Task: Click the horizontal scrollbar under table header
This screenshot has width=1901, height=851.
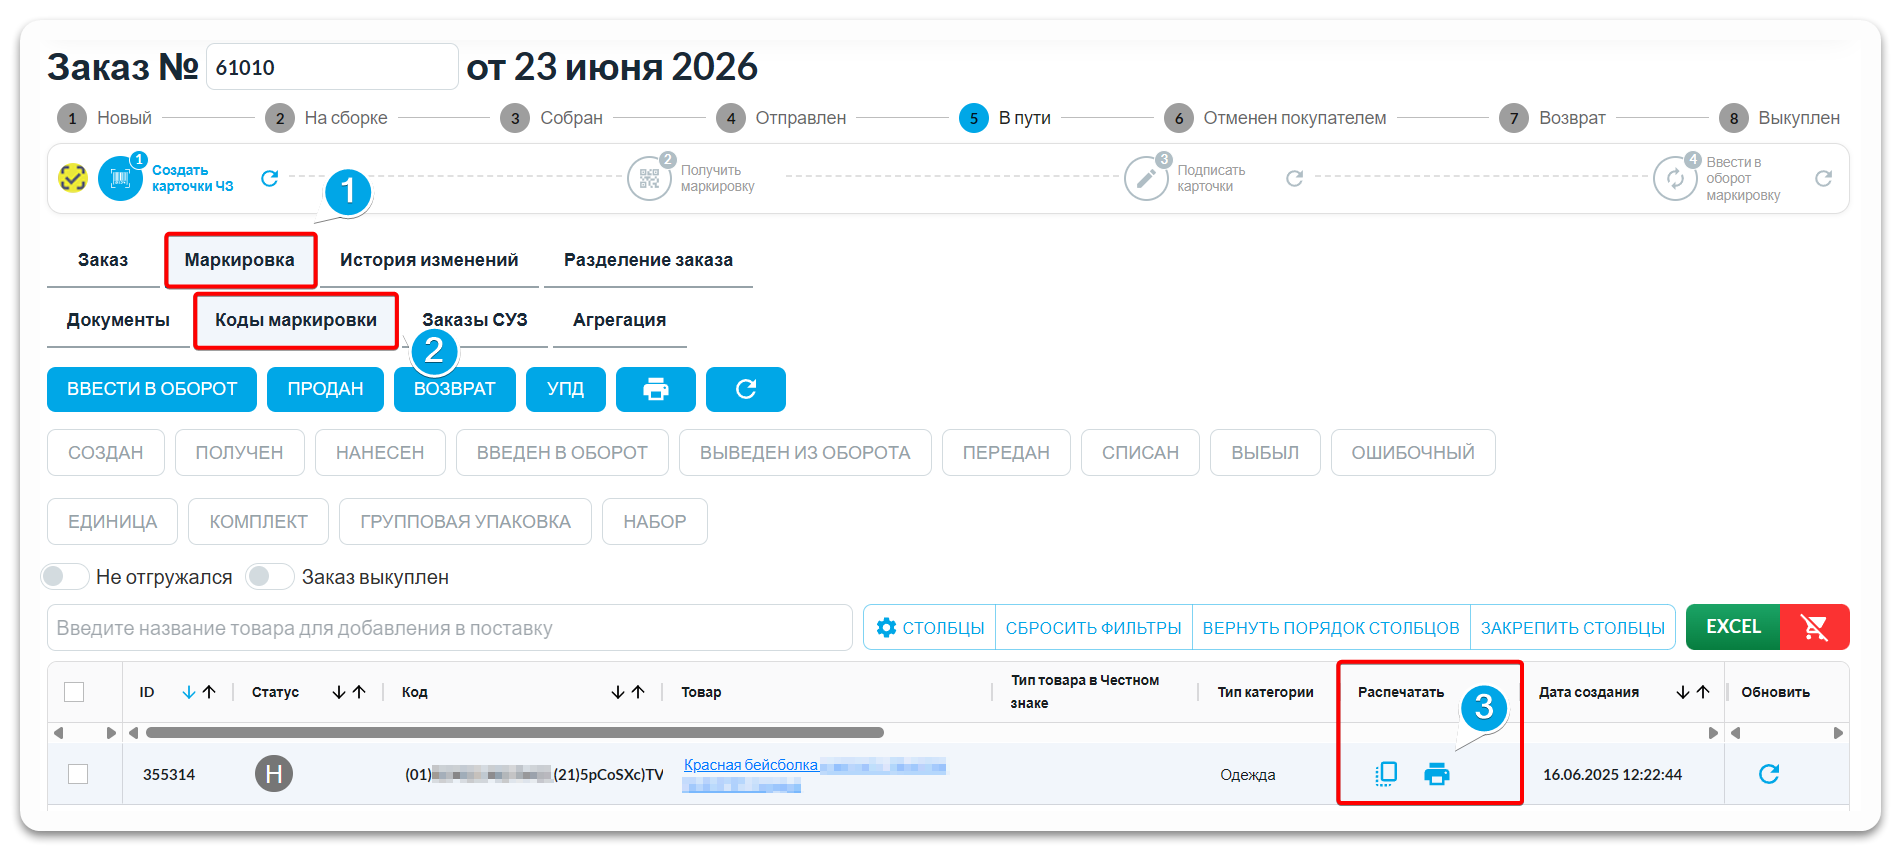Action: [x=515, y=733]
